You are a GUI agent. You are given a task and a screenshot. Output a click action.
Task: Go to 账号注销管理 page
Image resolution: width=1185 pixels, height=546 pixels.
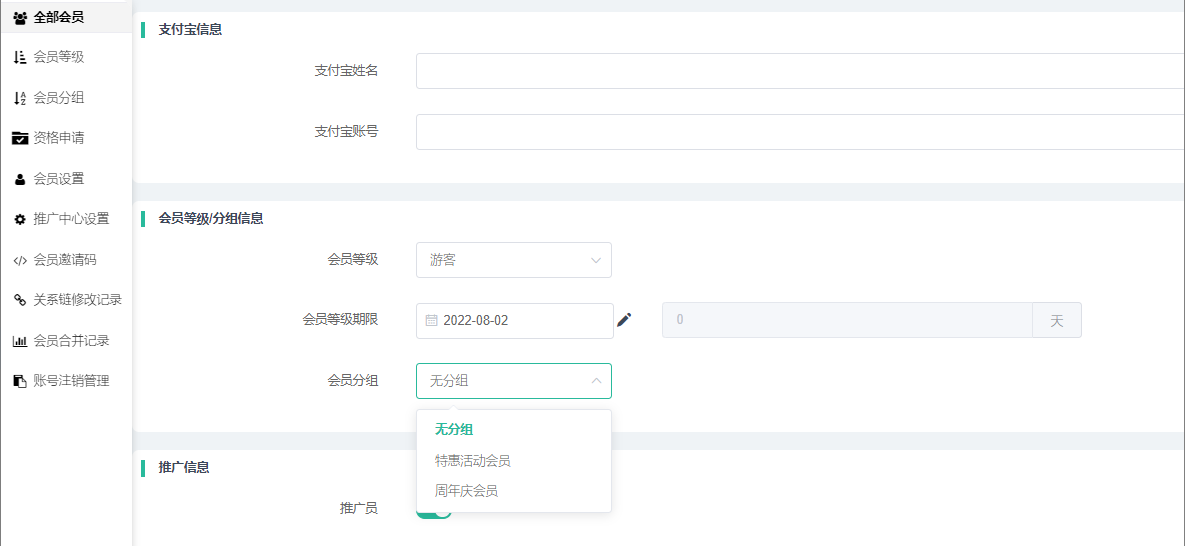[71, 381]
